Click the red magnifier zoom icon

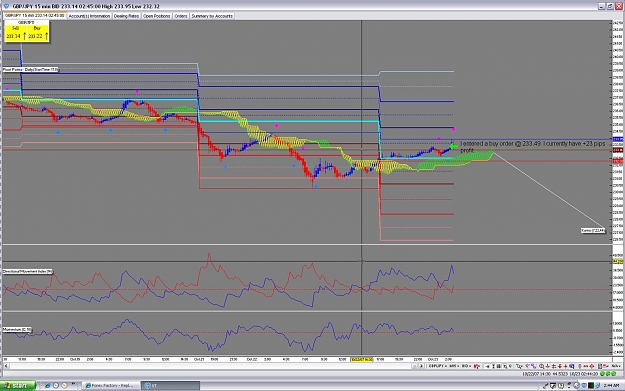(x=542, y=366)
